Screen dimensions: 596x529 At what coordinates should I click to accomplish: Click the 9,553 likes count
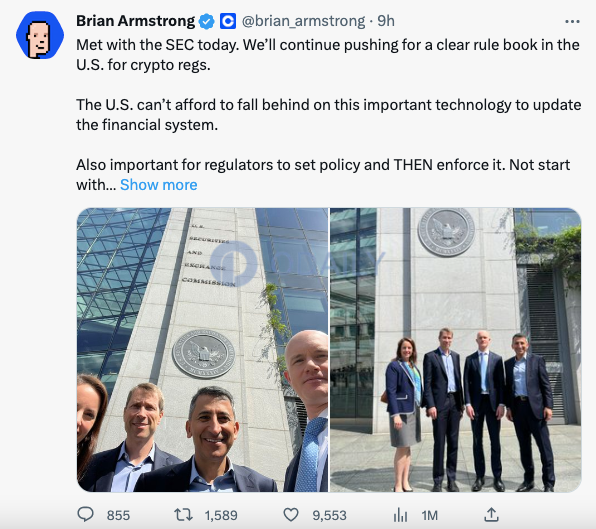pyautogui.click(x=330, y=516)
